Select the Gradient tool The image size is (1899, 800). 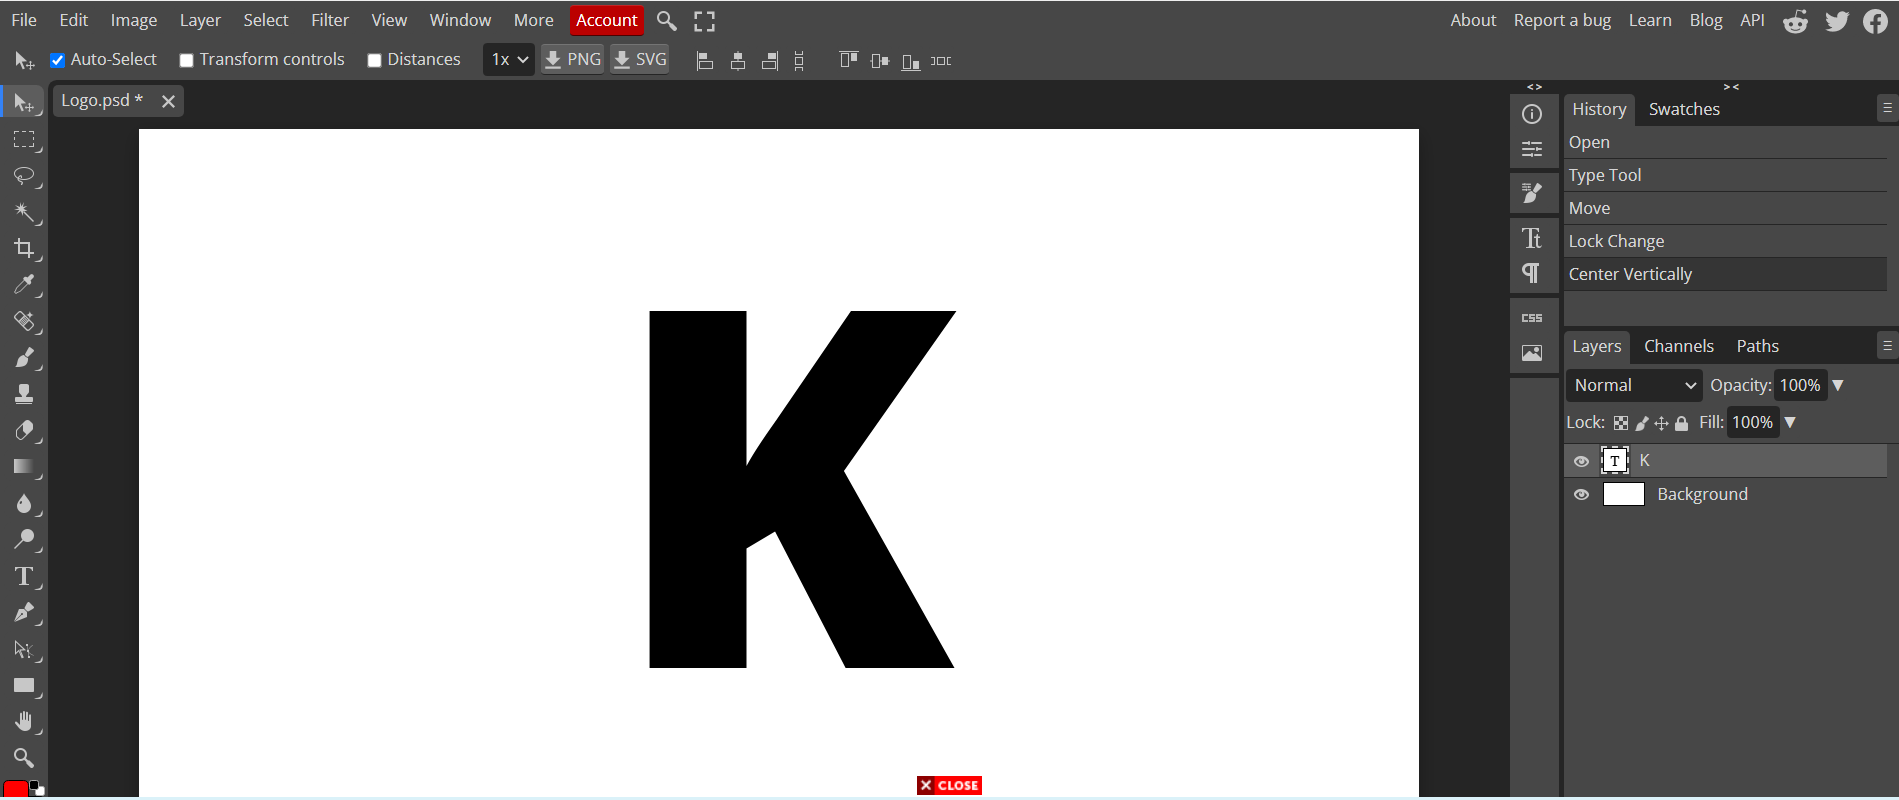pyautogui.click(x=24, y=467)
